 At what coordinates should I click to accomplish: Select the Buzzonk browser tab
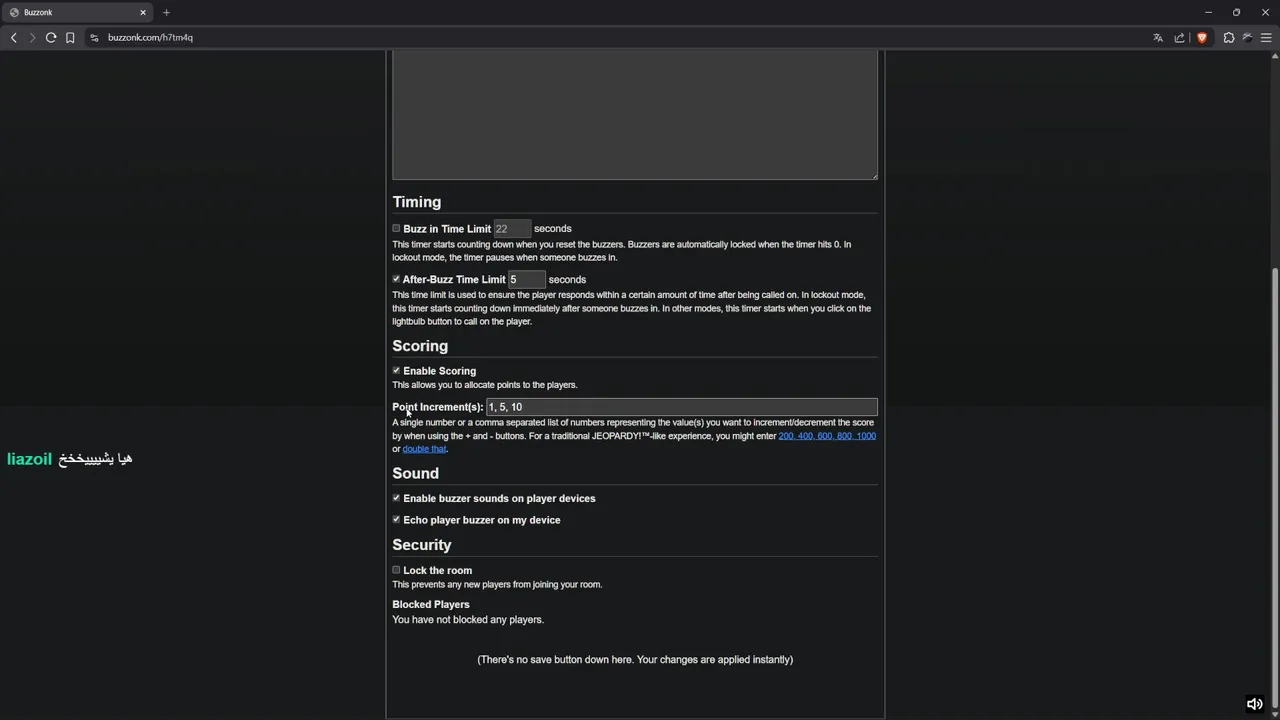click(x=77, y=12)
